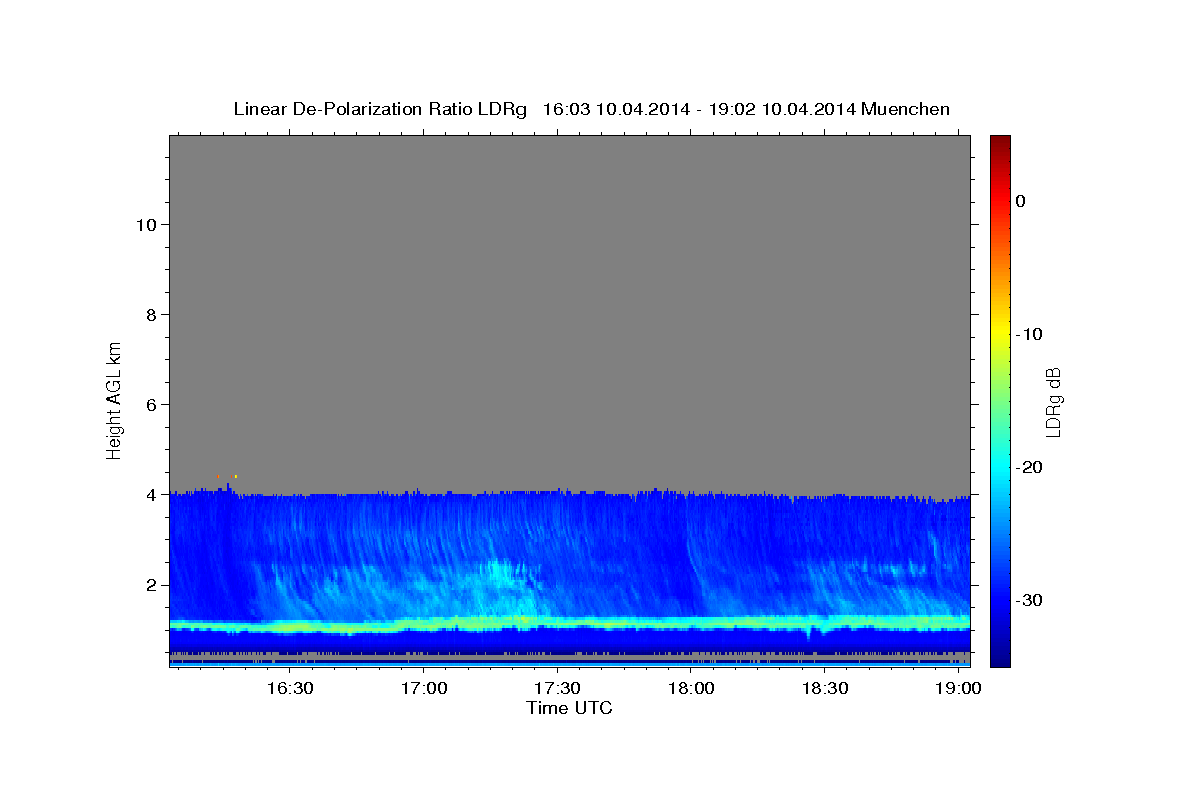Click the 16:30 time tick label
1200x800 pixels.
(x=289, y=689)
